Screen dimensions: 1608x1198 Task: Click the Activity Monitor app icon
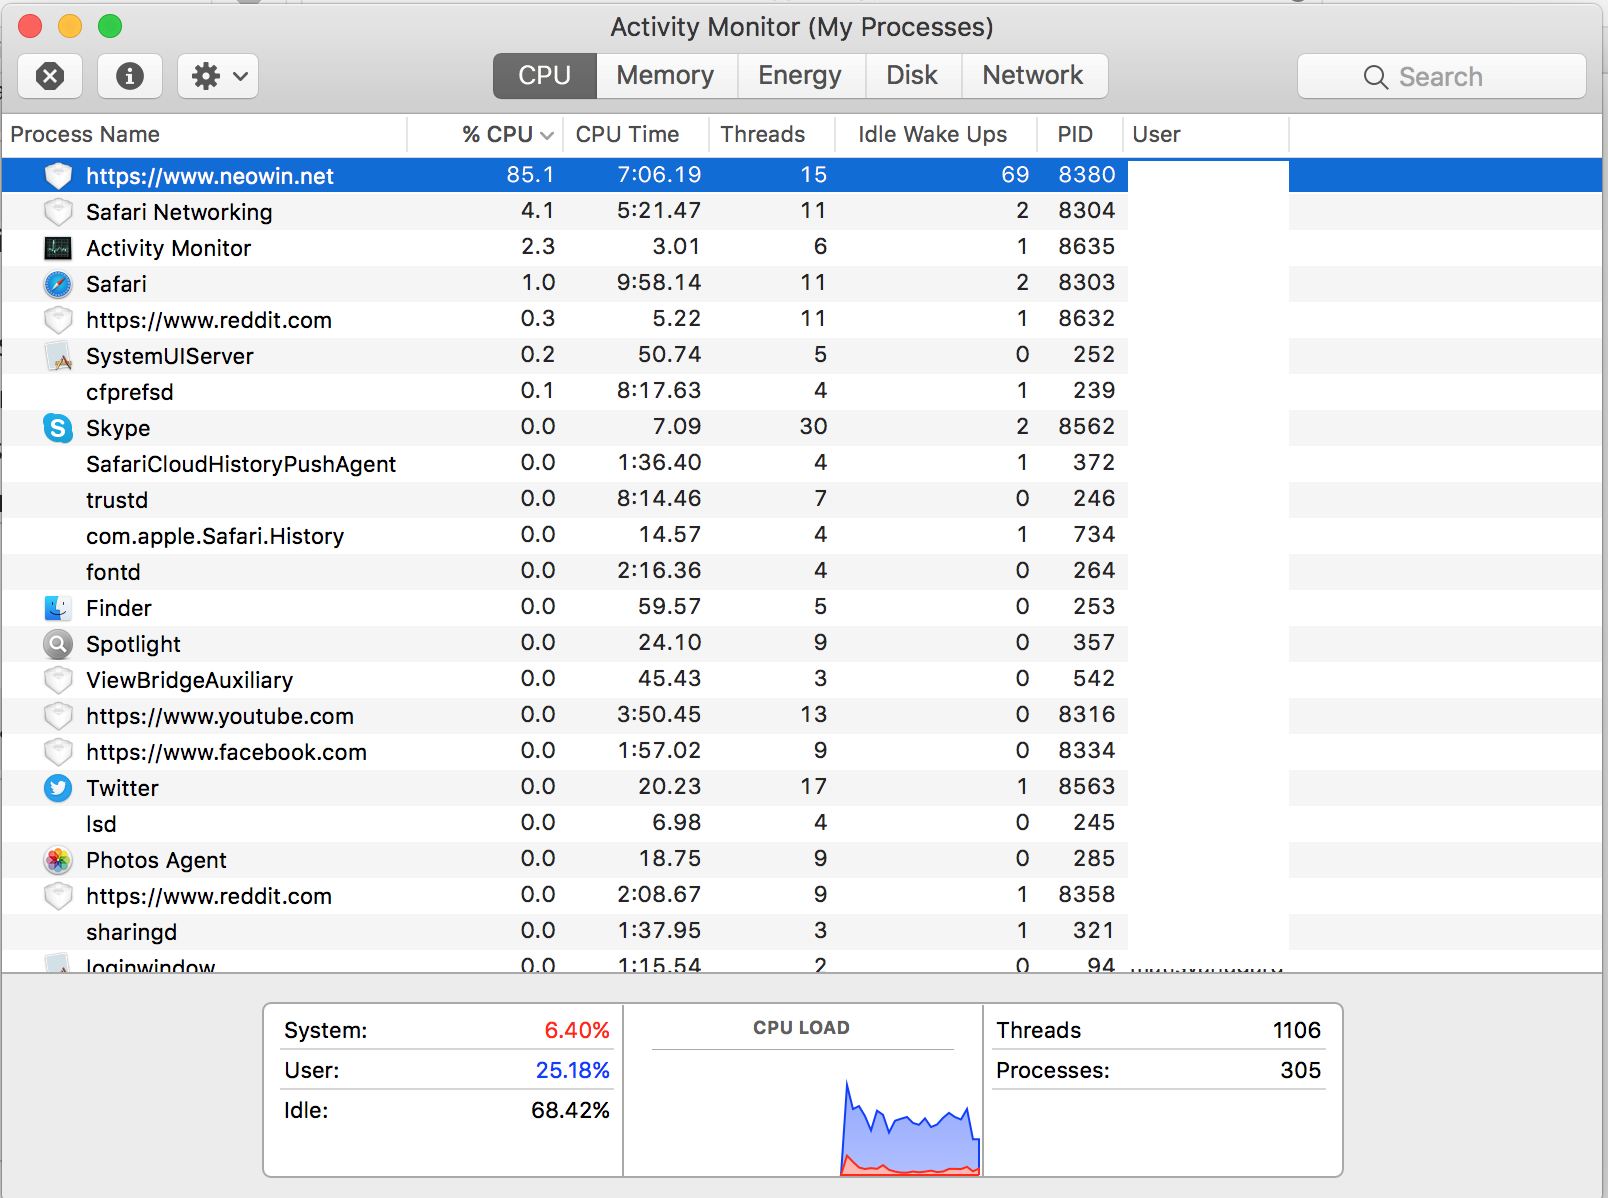coord(59,248)
